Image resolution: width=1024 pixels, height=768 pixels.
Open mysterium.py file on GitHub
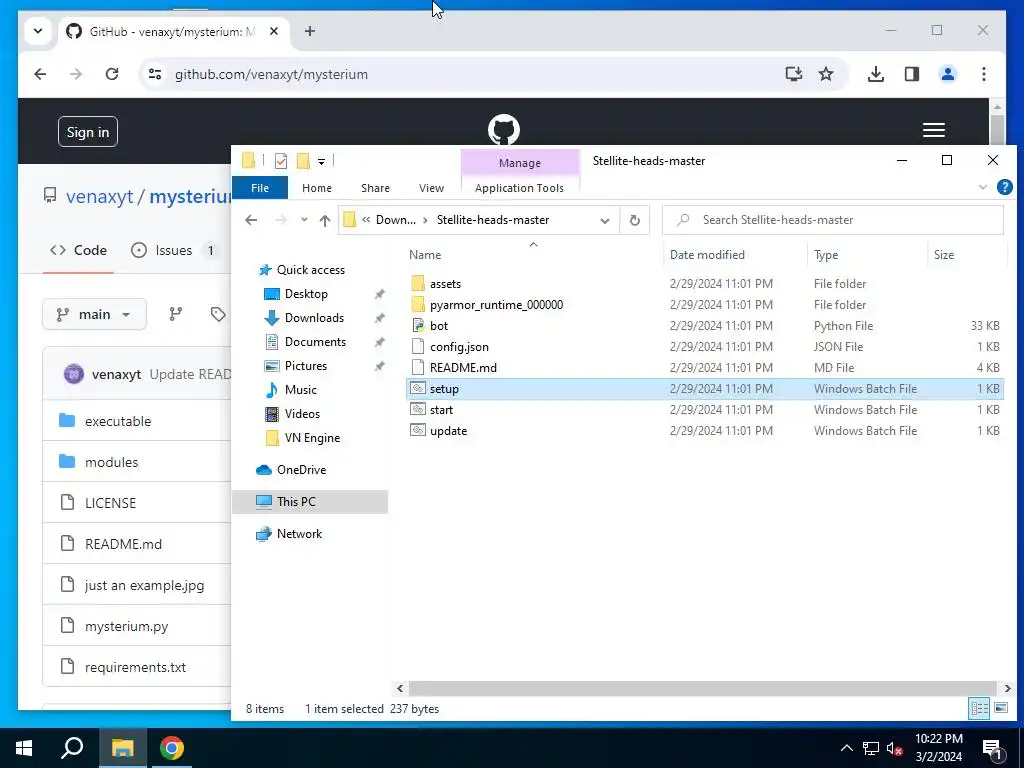point(126,626)
